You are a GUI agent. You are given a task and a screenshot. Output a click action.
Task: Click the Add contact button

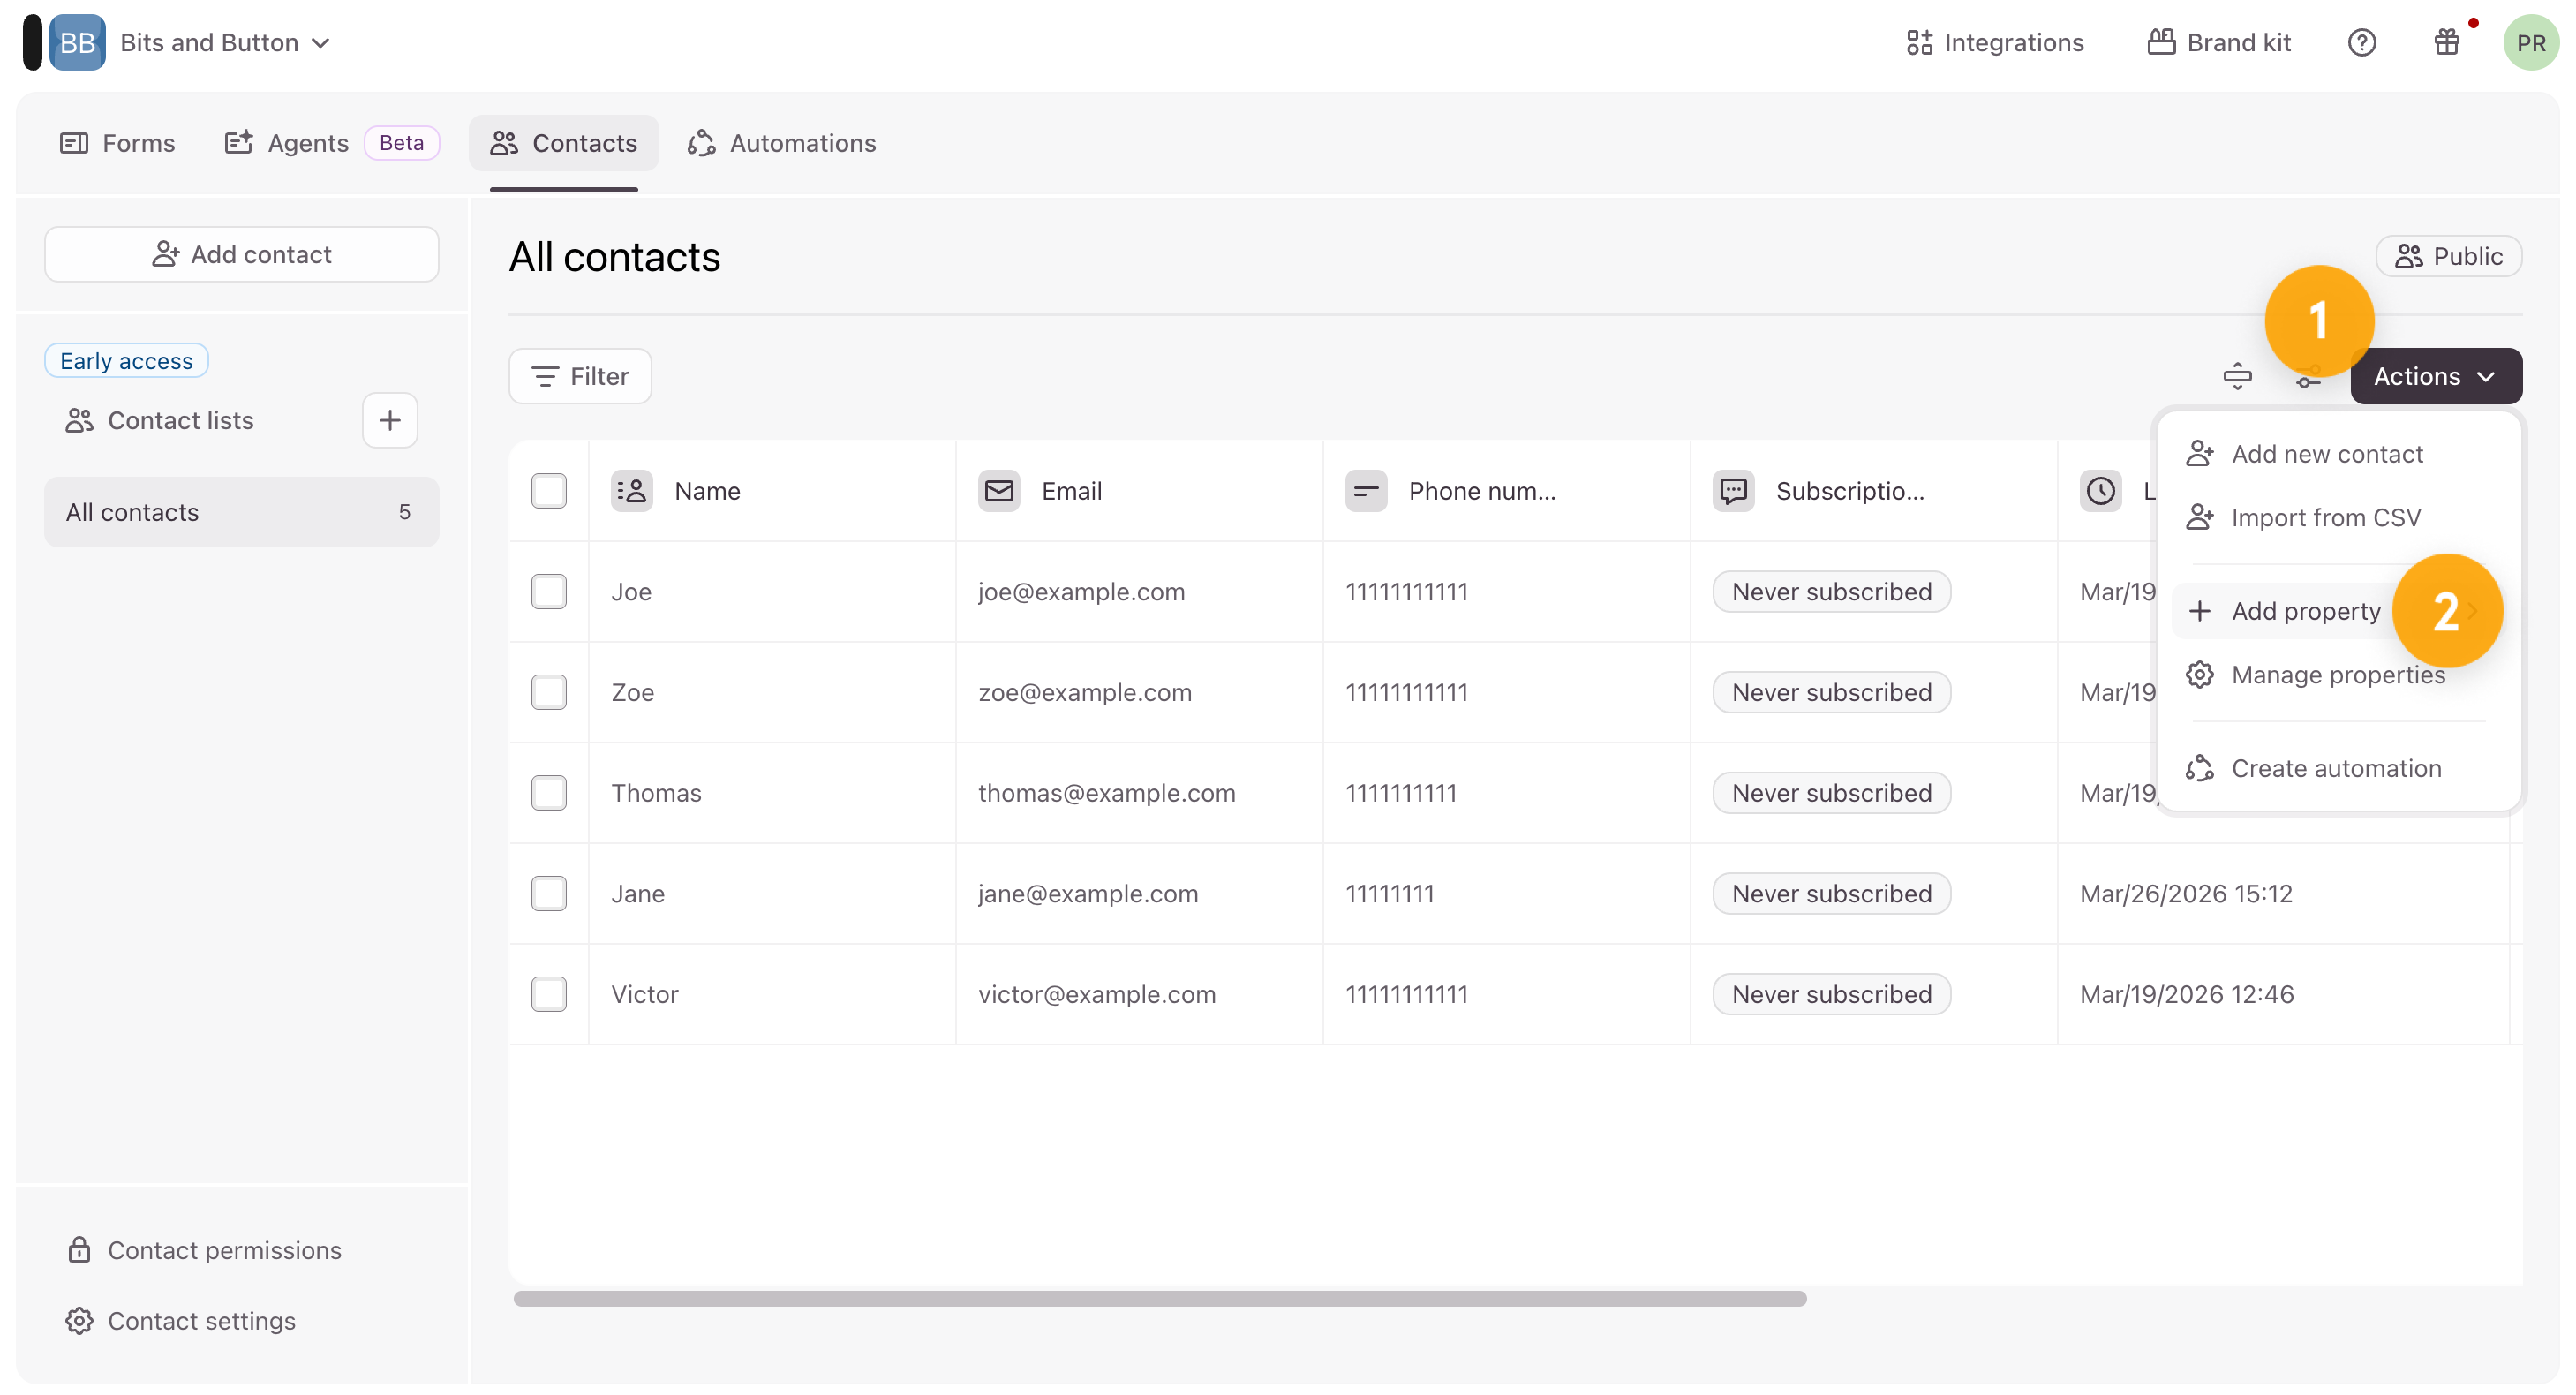[x=241, y=254]
